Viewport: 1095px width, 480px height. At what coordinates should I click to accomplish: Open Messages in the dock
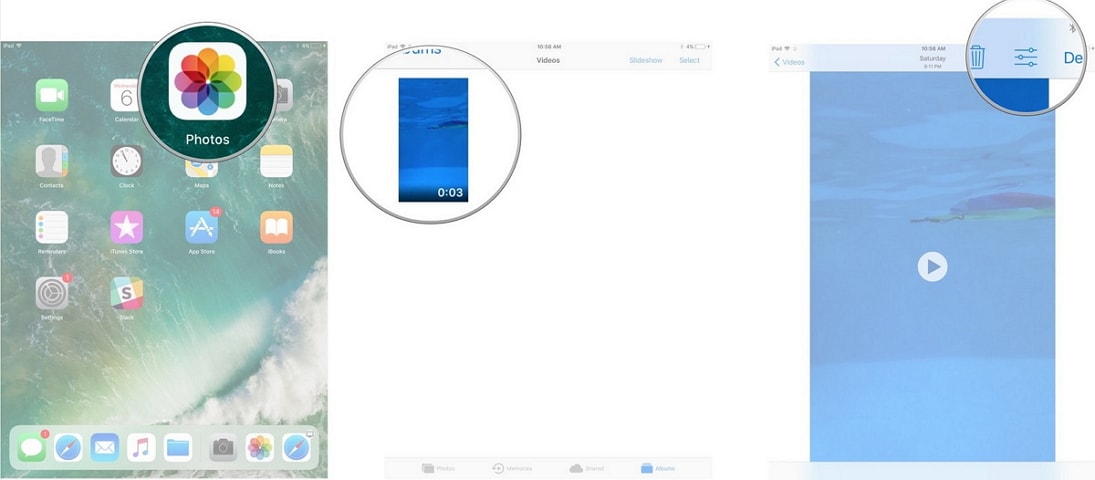tap(32, 447)
